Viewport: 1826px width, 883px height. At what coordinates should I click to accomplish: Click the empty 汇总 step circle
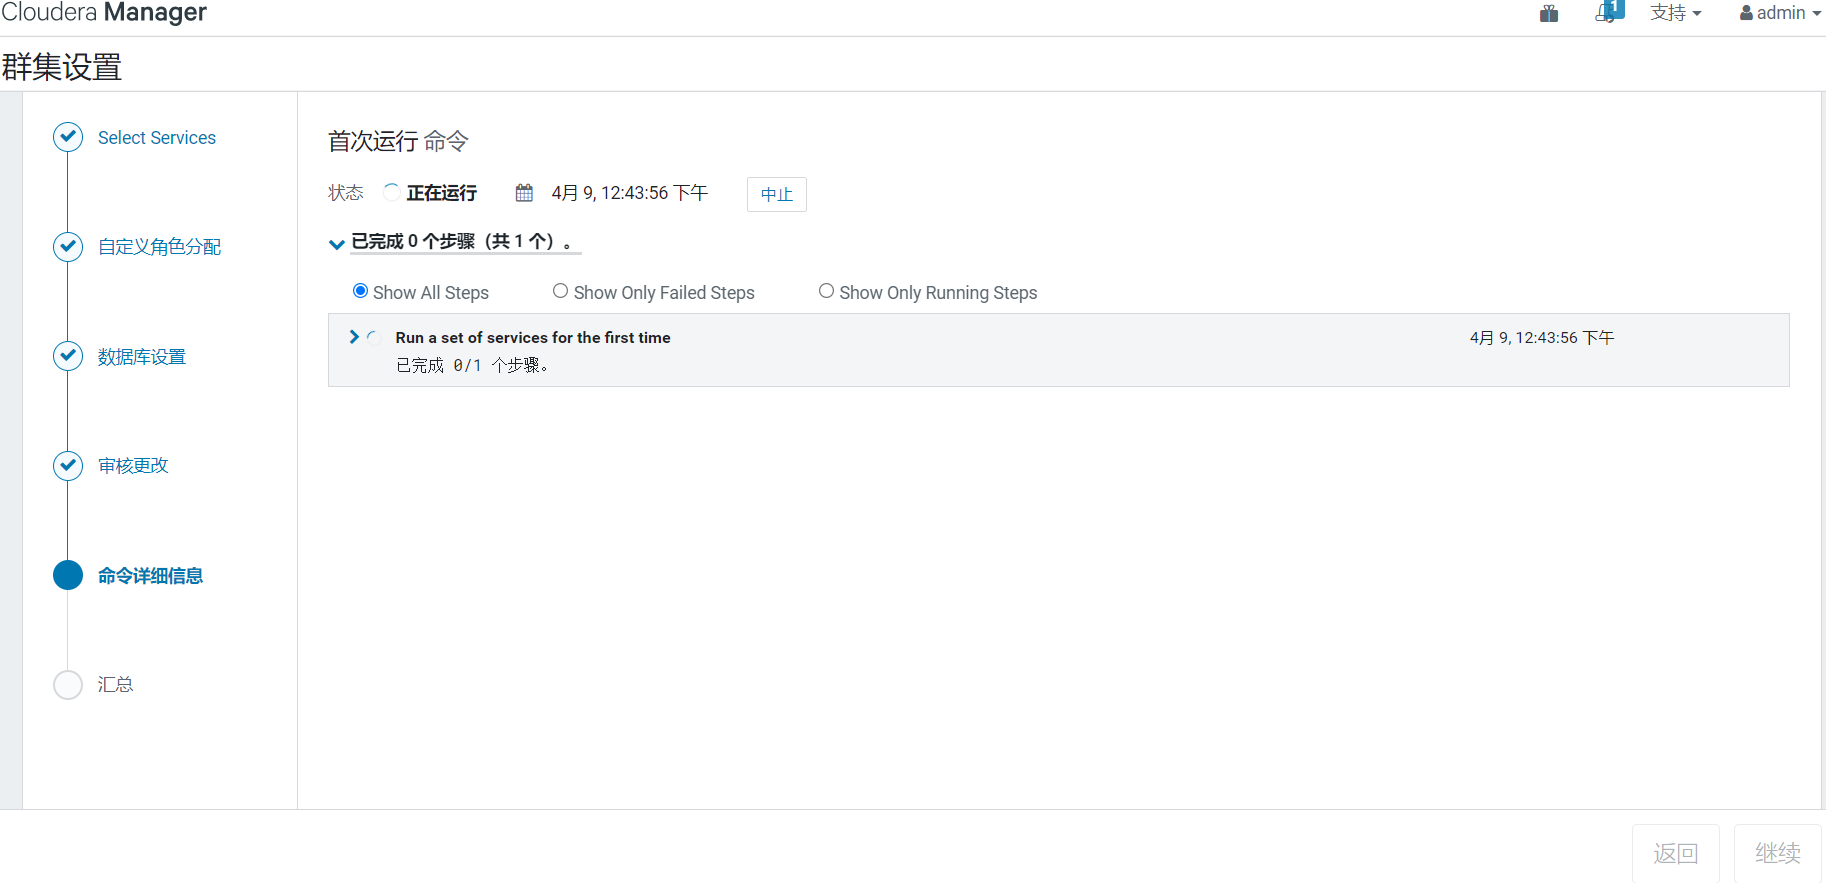[68, 684]
